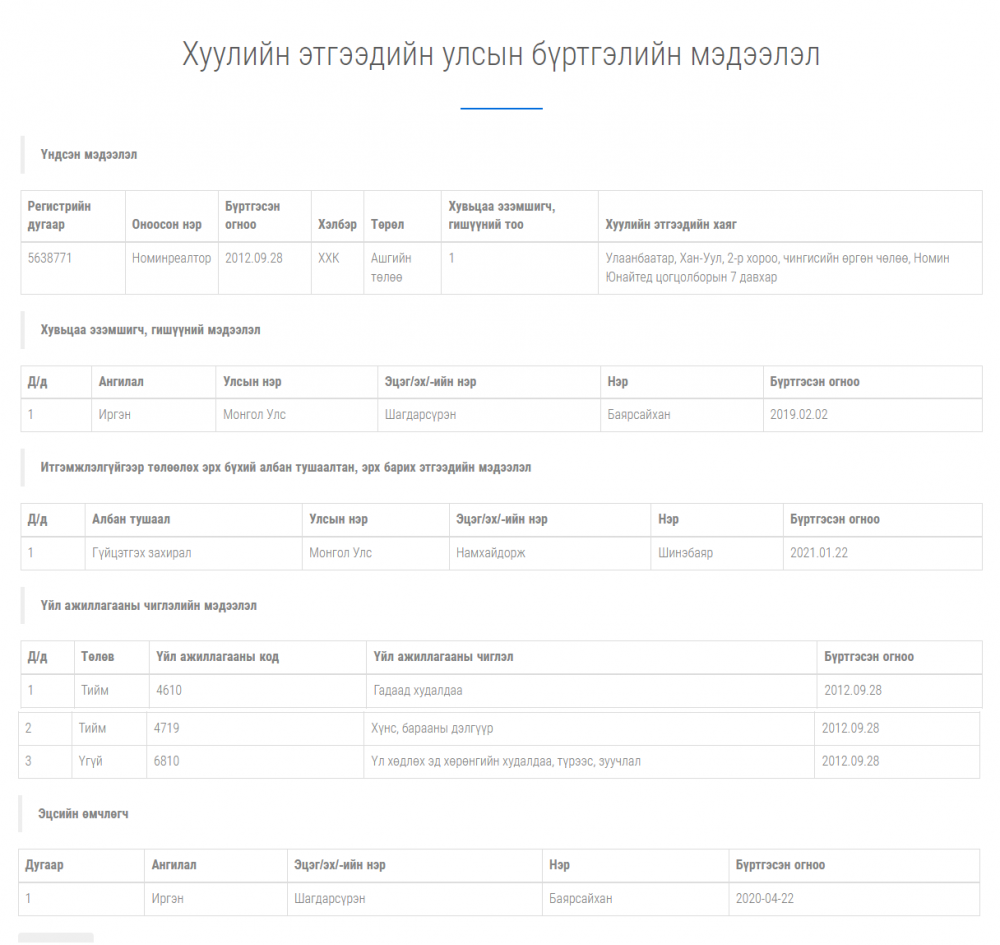Screen dimensions: 1000x945
Task: Click the Оноосон нэр column header
Action: click(166, 224)
